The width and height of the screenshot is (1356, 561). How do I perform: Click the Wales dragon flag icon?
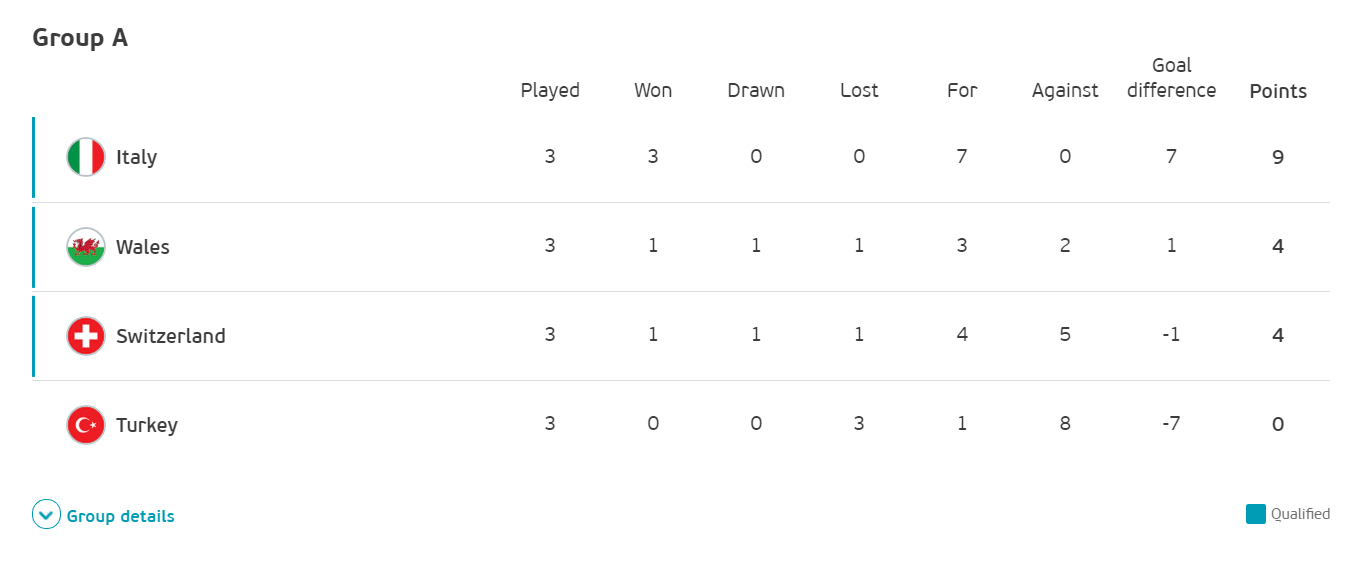click(86, 246)
